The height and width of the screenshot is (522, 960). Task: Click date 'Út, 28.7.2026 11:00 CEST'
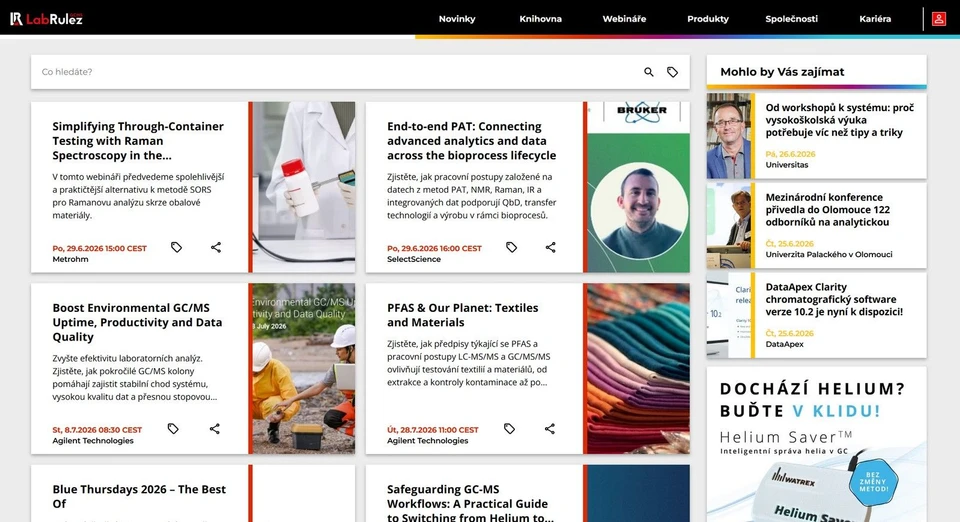pyautogui.click(x=433, y=430)
